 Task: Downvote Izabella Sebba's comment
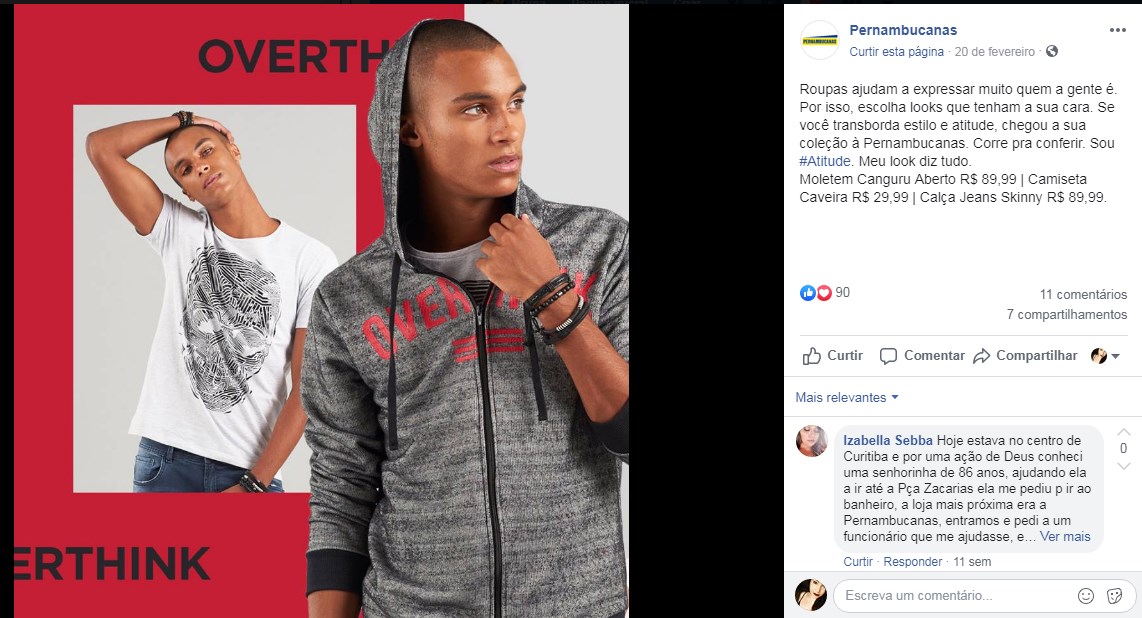[x=1124, y=466]
